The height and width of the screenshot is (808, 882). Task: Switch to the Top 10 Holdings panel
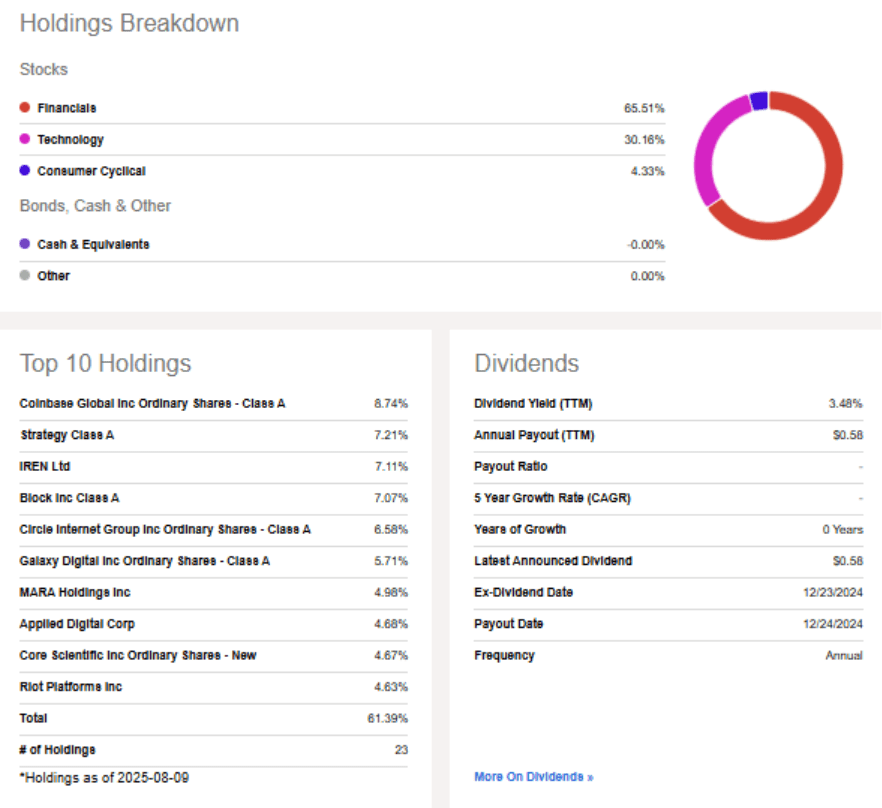[106, 363]
